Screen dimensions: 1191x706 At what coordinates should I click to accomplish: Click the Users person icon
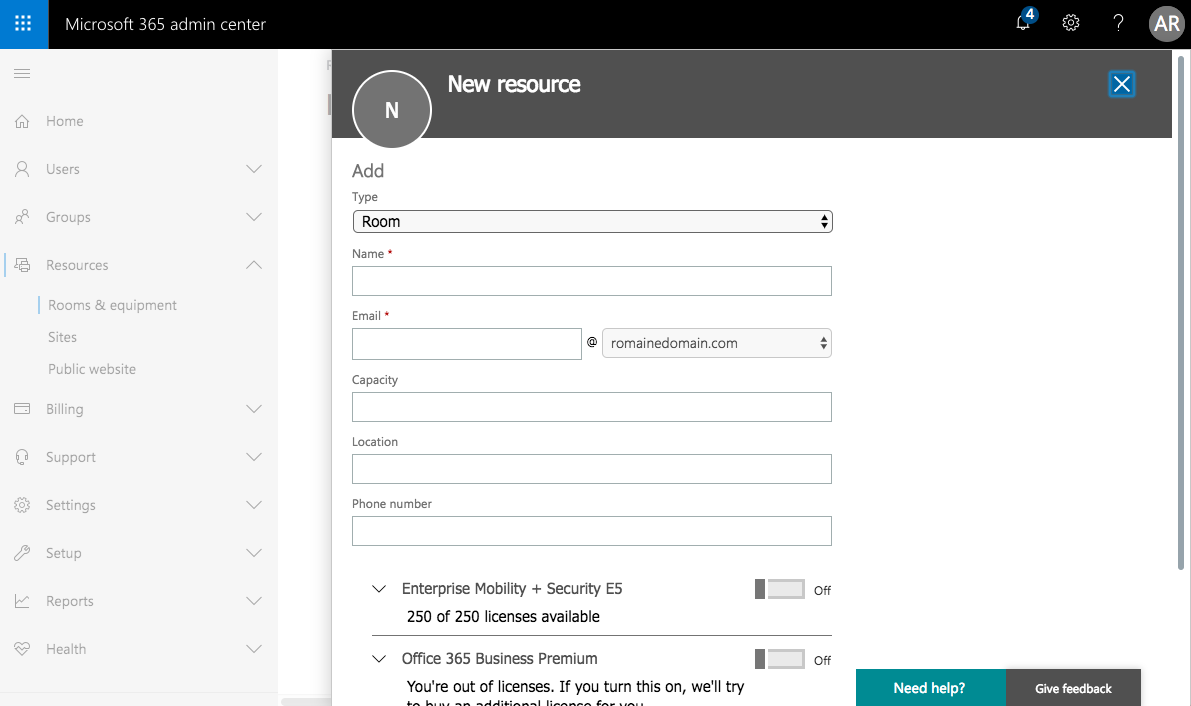coord(22,169)
